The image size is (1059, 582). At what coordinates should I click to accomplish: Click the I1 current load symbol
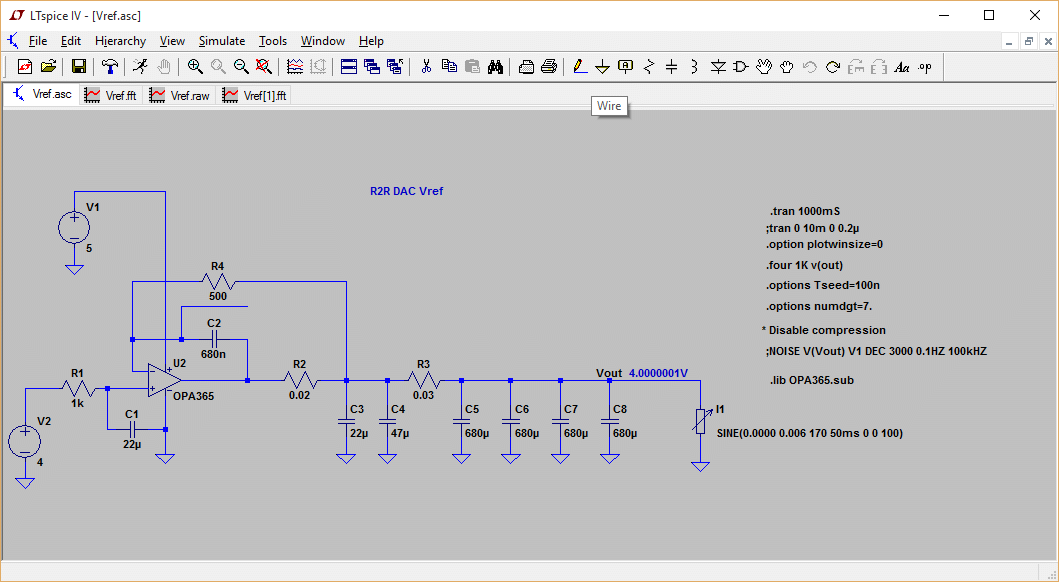click(x=701, y=422)
